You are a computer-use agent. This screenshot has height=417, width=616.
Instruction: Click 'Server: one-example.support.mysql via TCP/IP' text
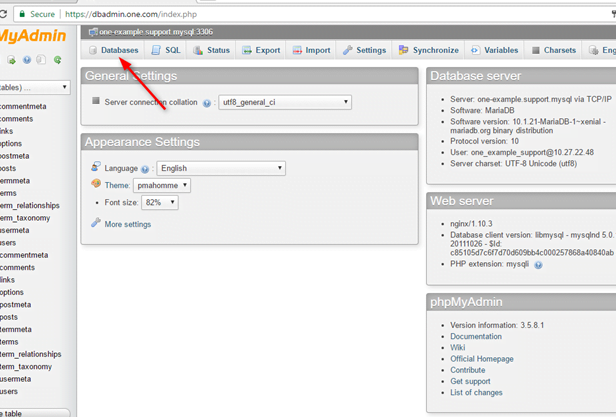[x=531, y=99]
